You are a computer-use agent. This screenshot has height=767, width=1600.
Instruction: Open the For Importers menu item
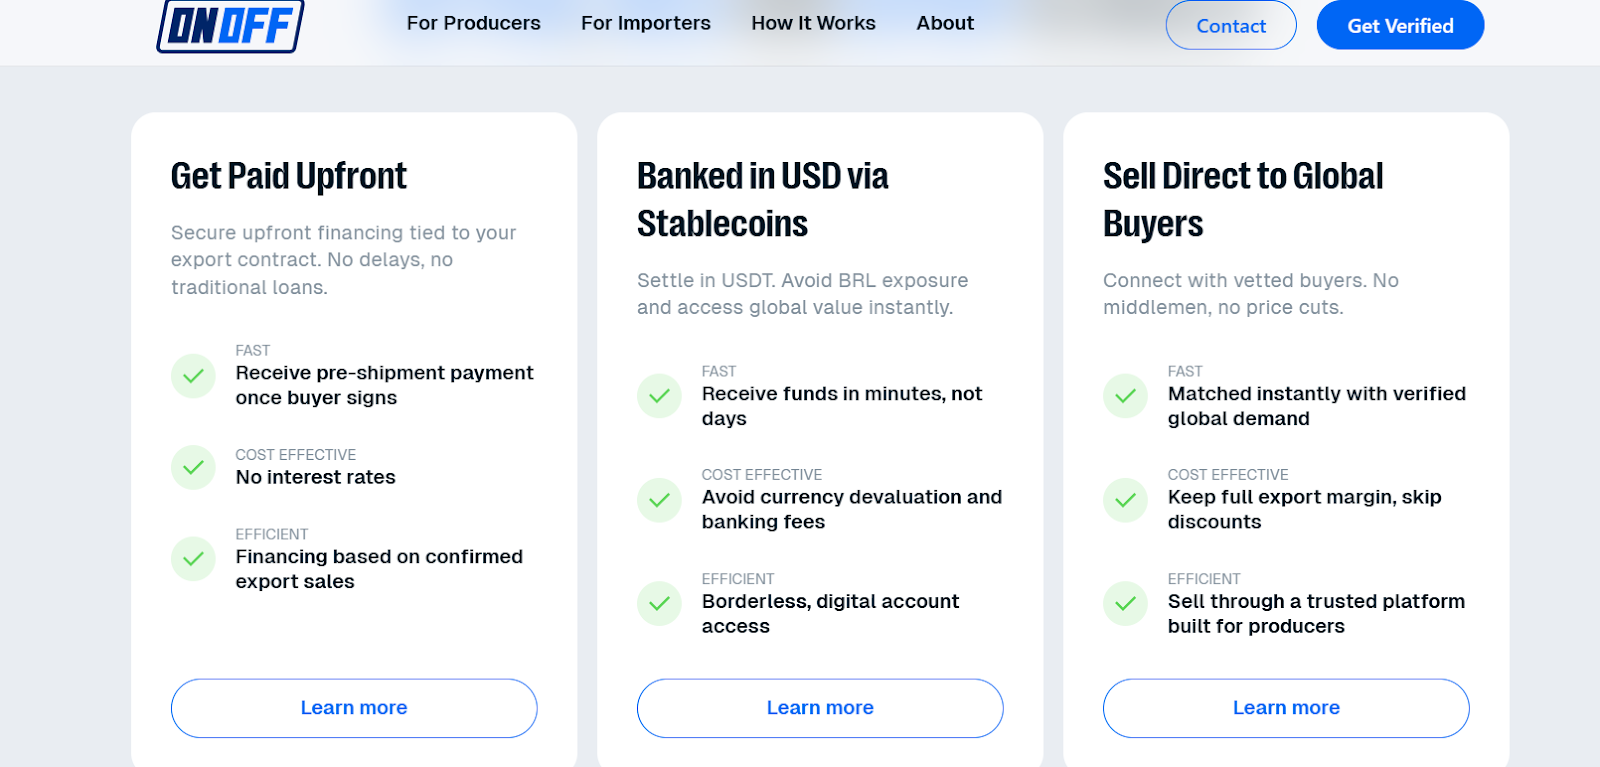tap(646, 22)
